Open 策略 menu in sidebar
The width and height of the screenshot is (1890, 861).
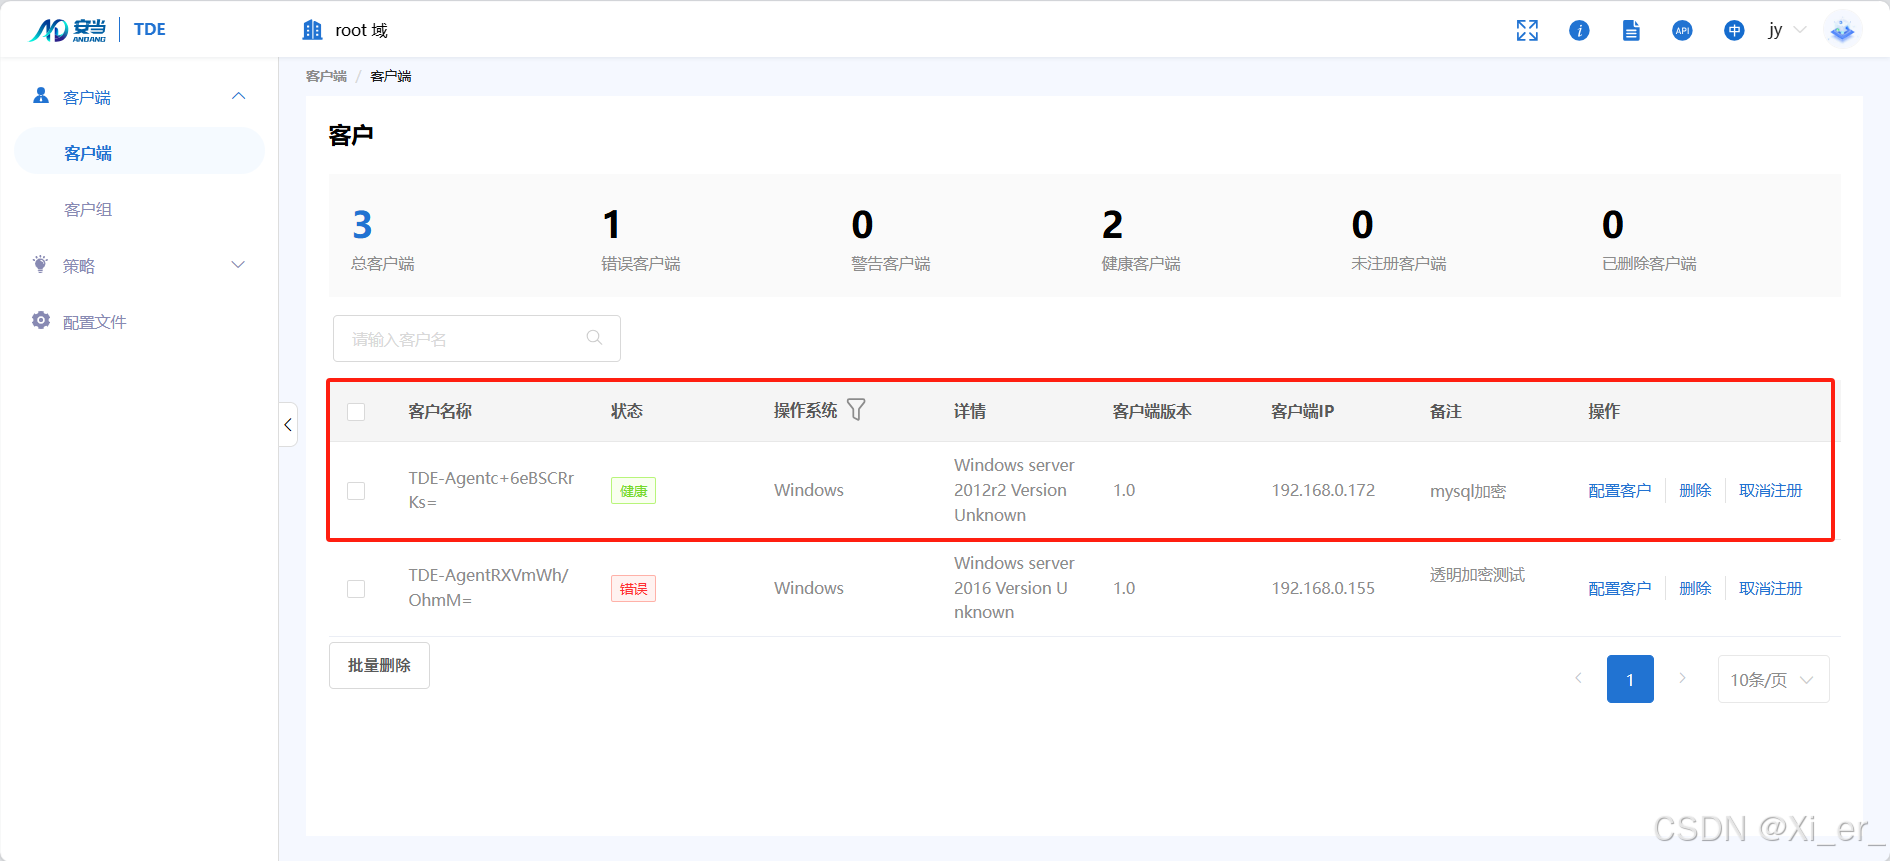tap(139, 265)
